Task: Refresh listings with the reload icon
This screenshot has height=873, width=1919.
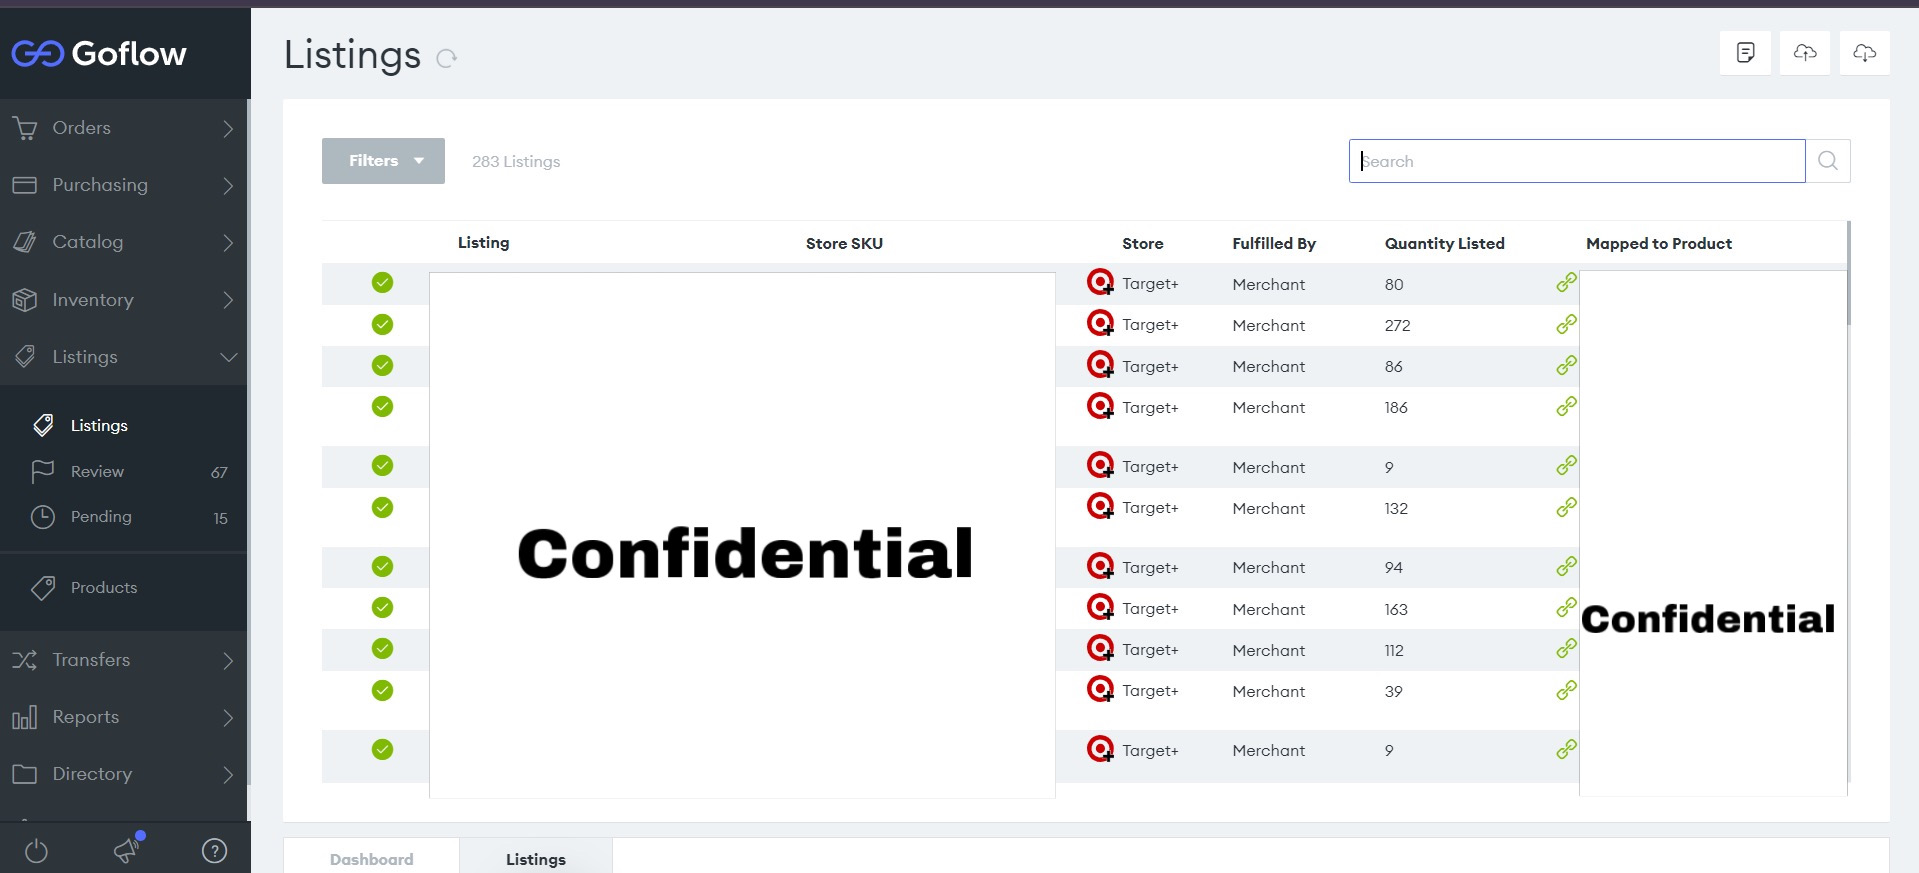Action: (x=446, y=58)
